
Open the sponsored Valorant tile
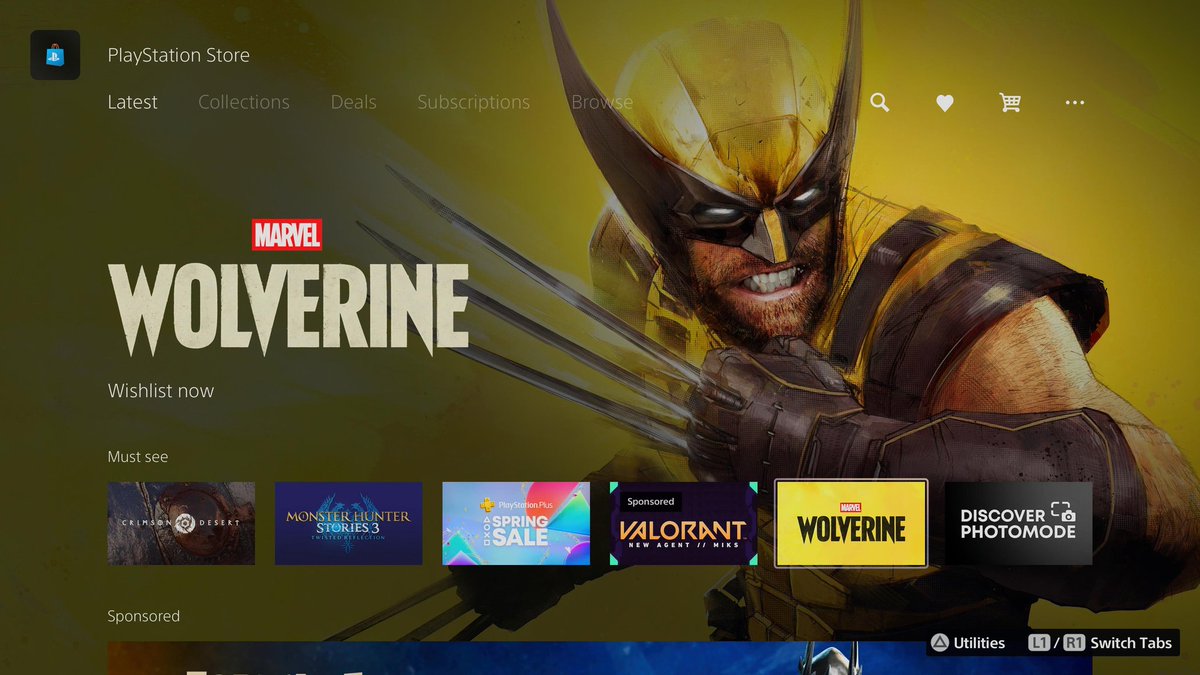click(684, 524)
